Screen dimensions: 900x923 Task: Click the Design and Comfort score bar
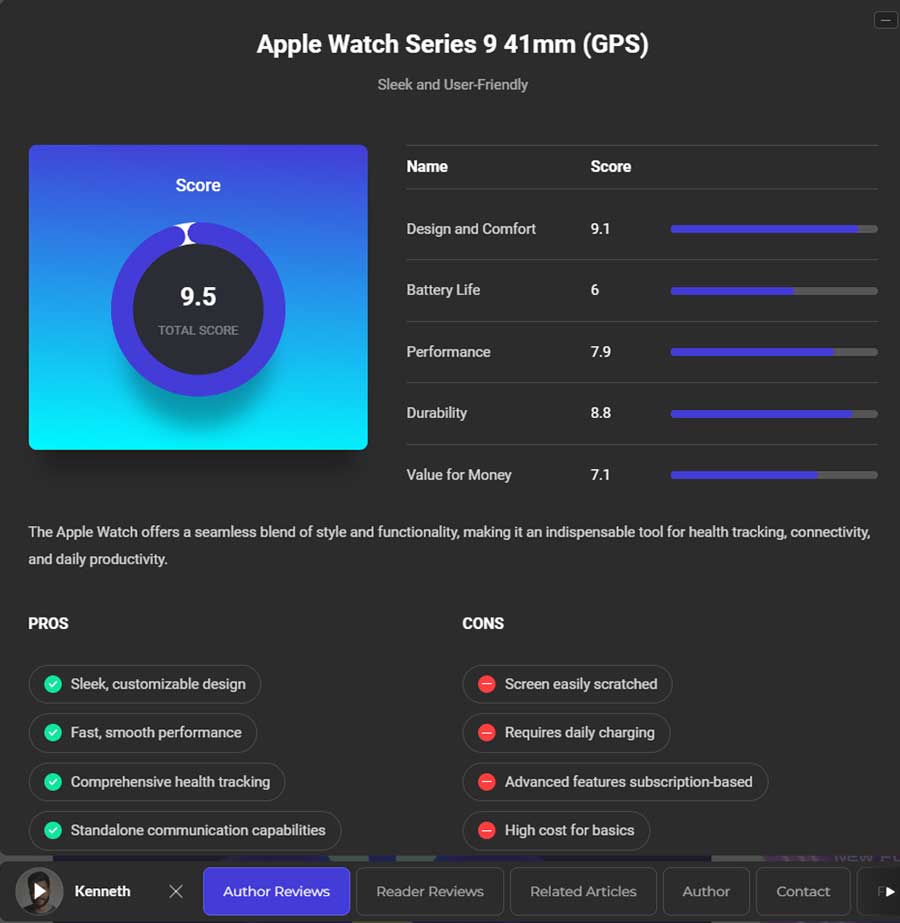774,229
